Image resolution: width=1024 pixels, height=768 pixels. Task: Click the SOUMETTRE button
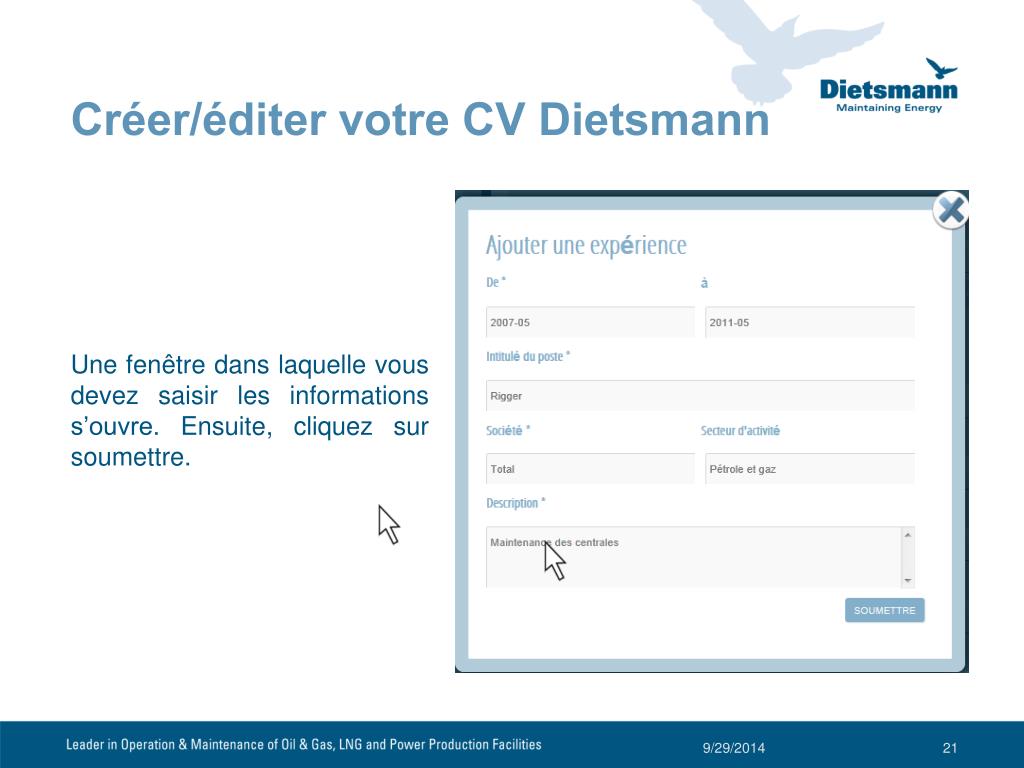[884, 610]
